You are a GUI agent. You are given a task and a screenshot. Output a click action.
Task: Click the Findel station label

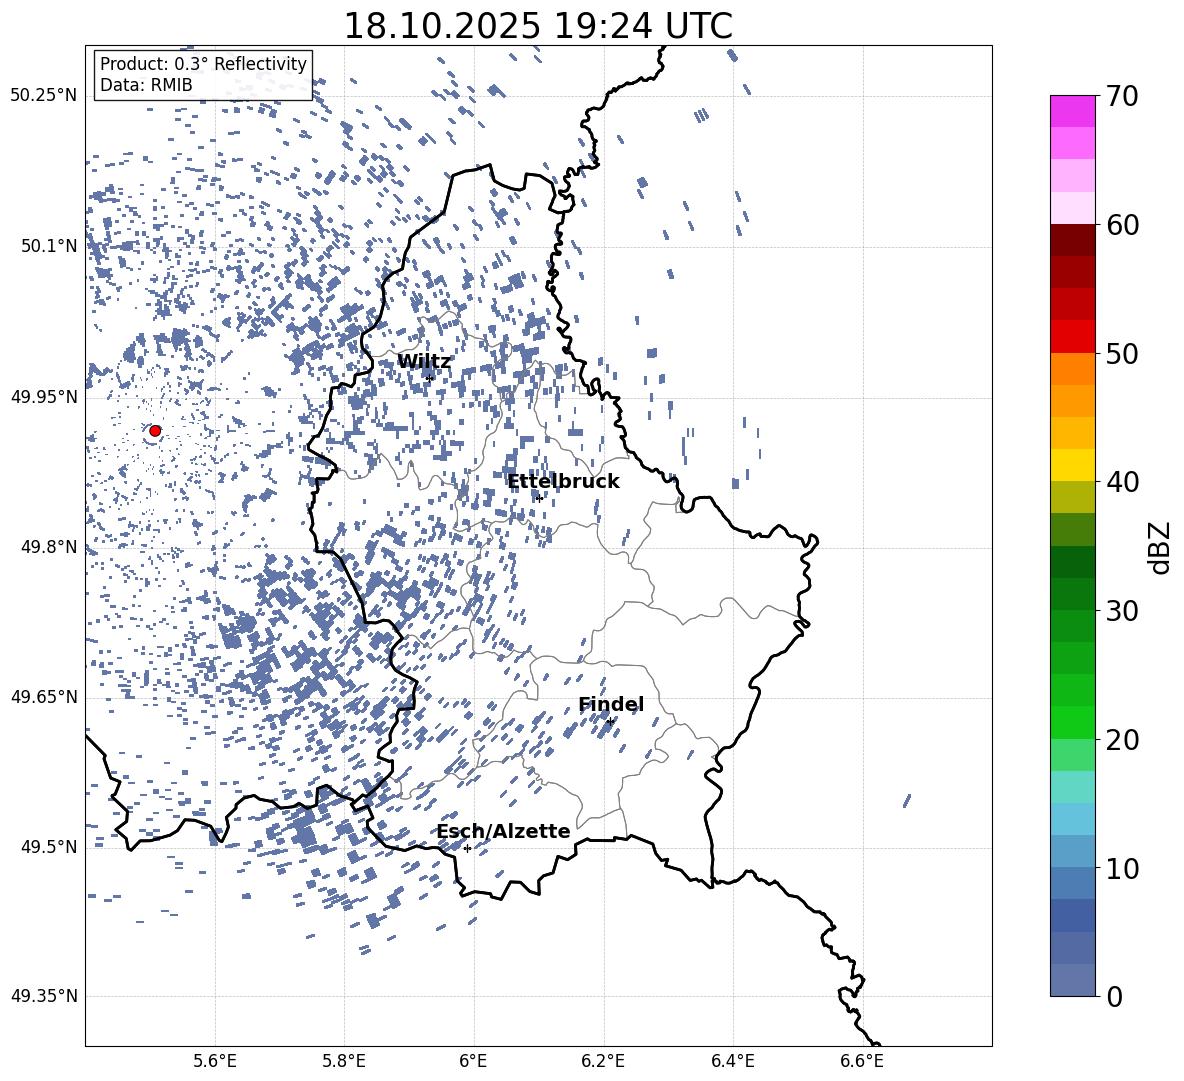click(612, 704)
